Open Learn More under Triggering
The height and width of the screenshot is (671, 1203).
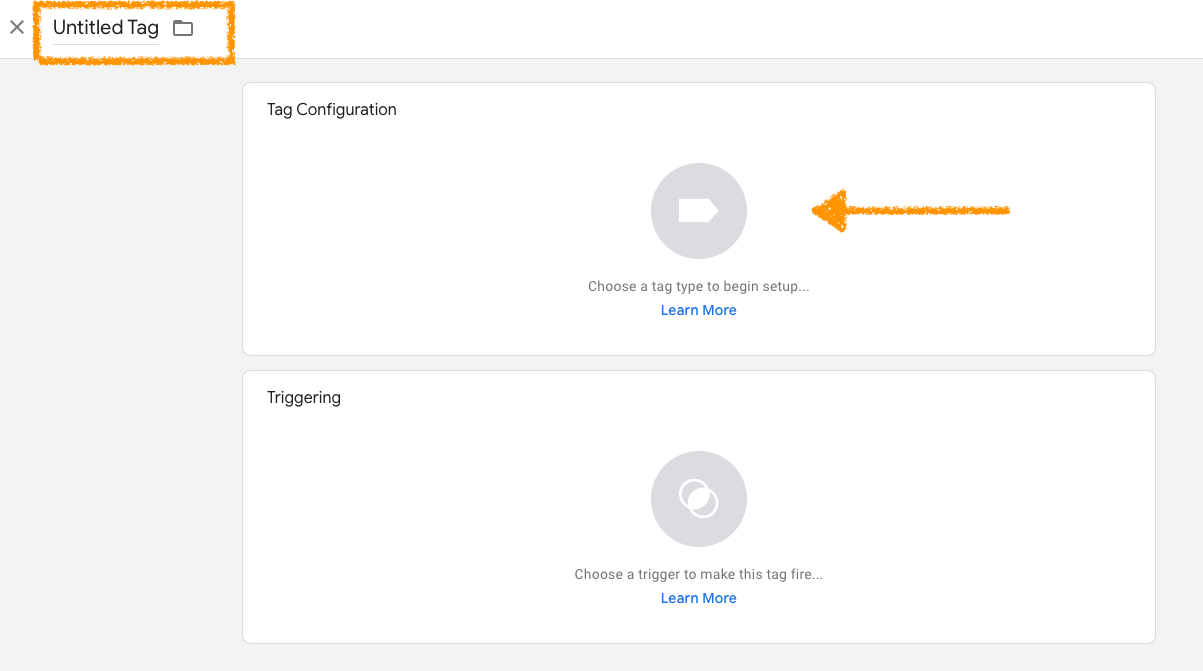698,599
